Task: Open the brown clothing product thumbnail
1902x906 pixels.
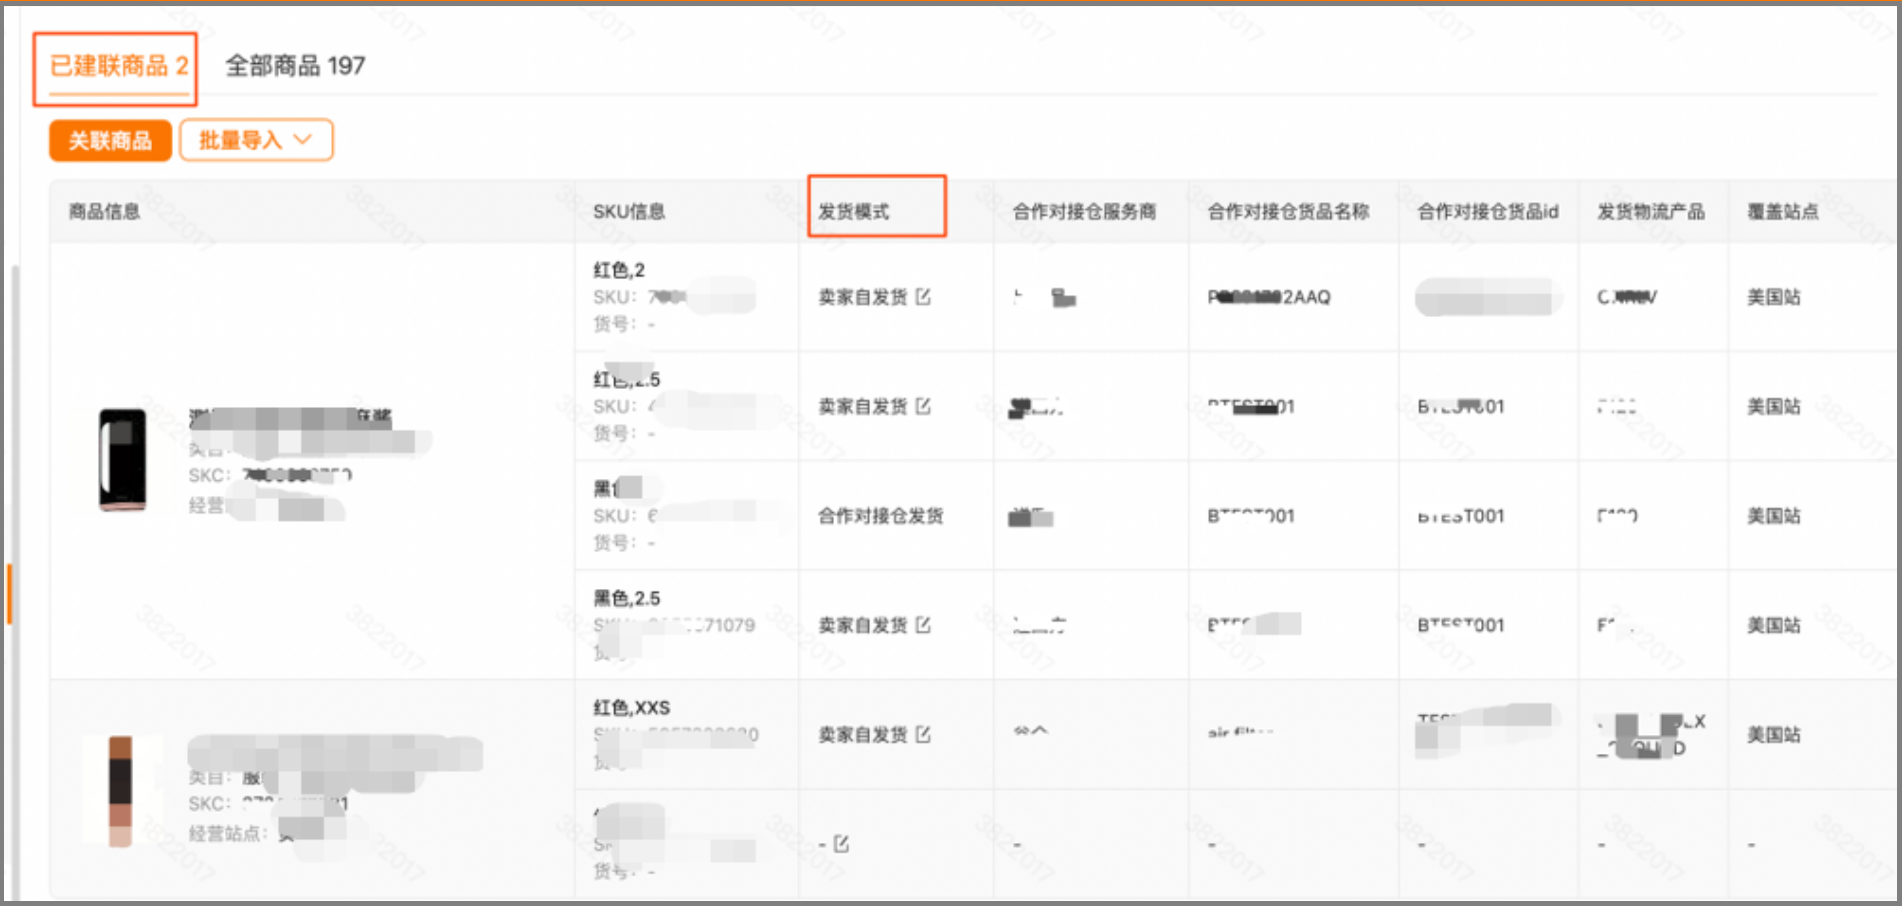Action: pos(120,790)
